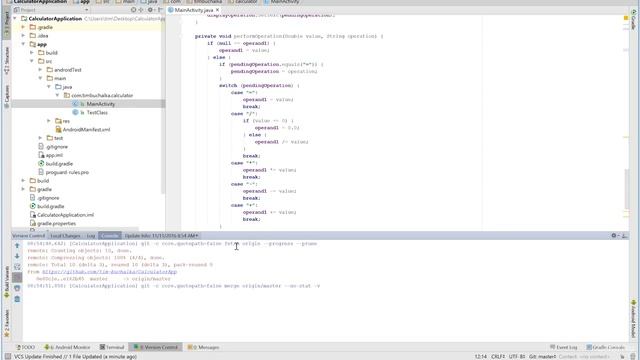Viewport: 640px width, 360px height.
Task: Click the lock icon in the status bar
Action: [x=622, y=356]
